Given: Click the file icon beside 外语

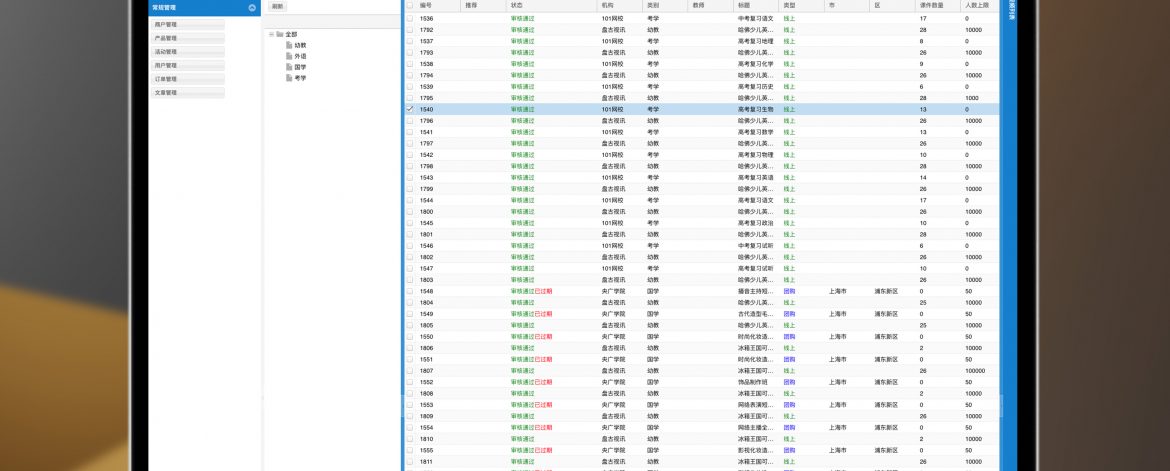Looking at the screenshot, I should [x=289, y=56].
